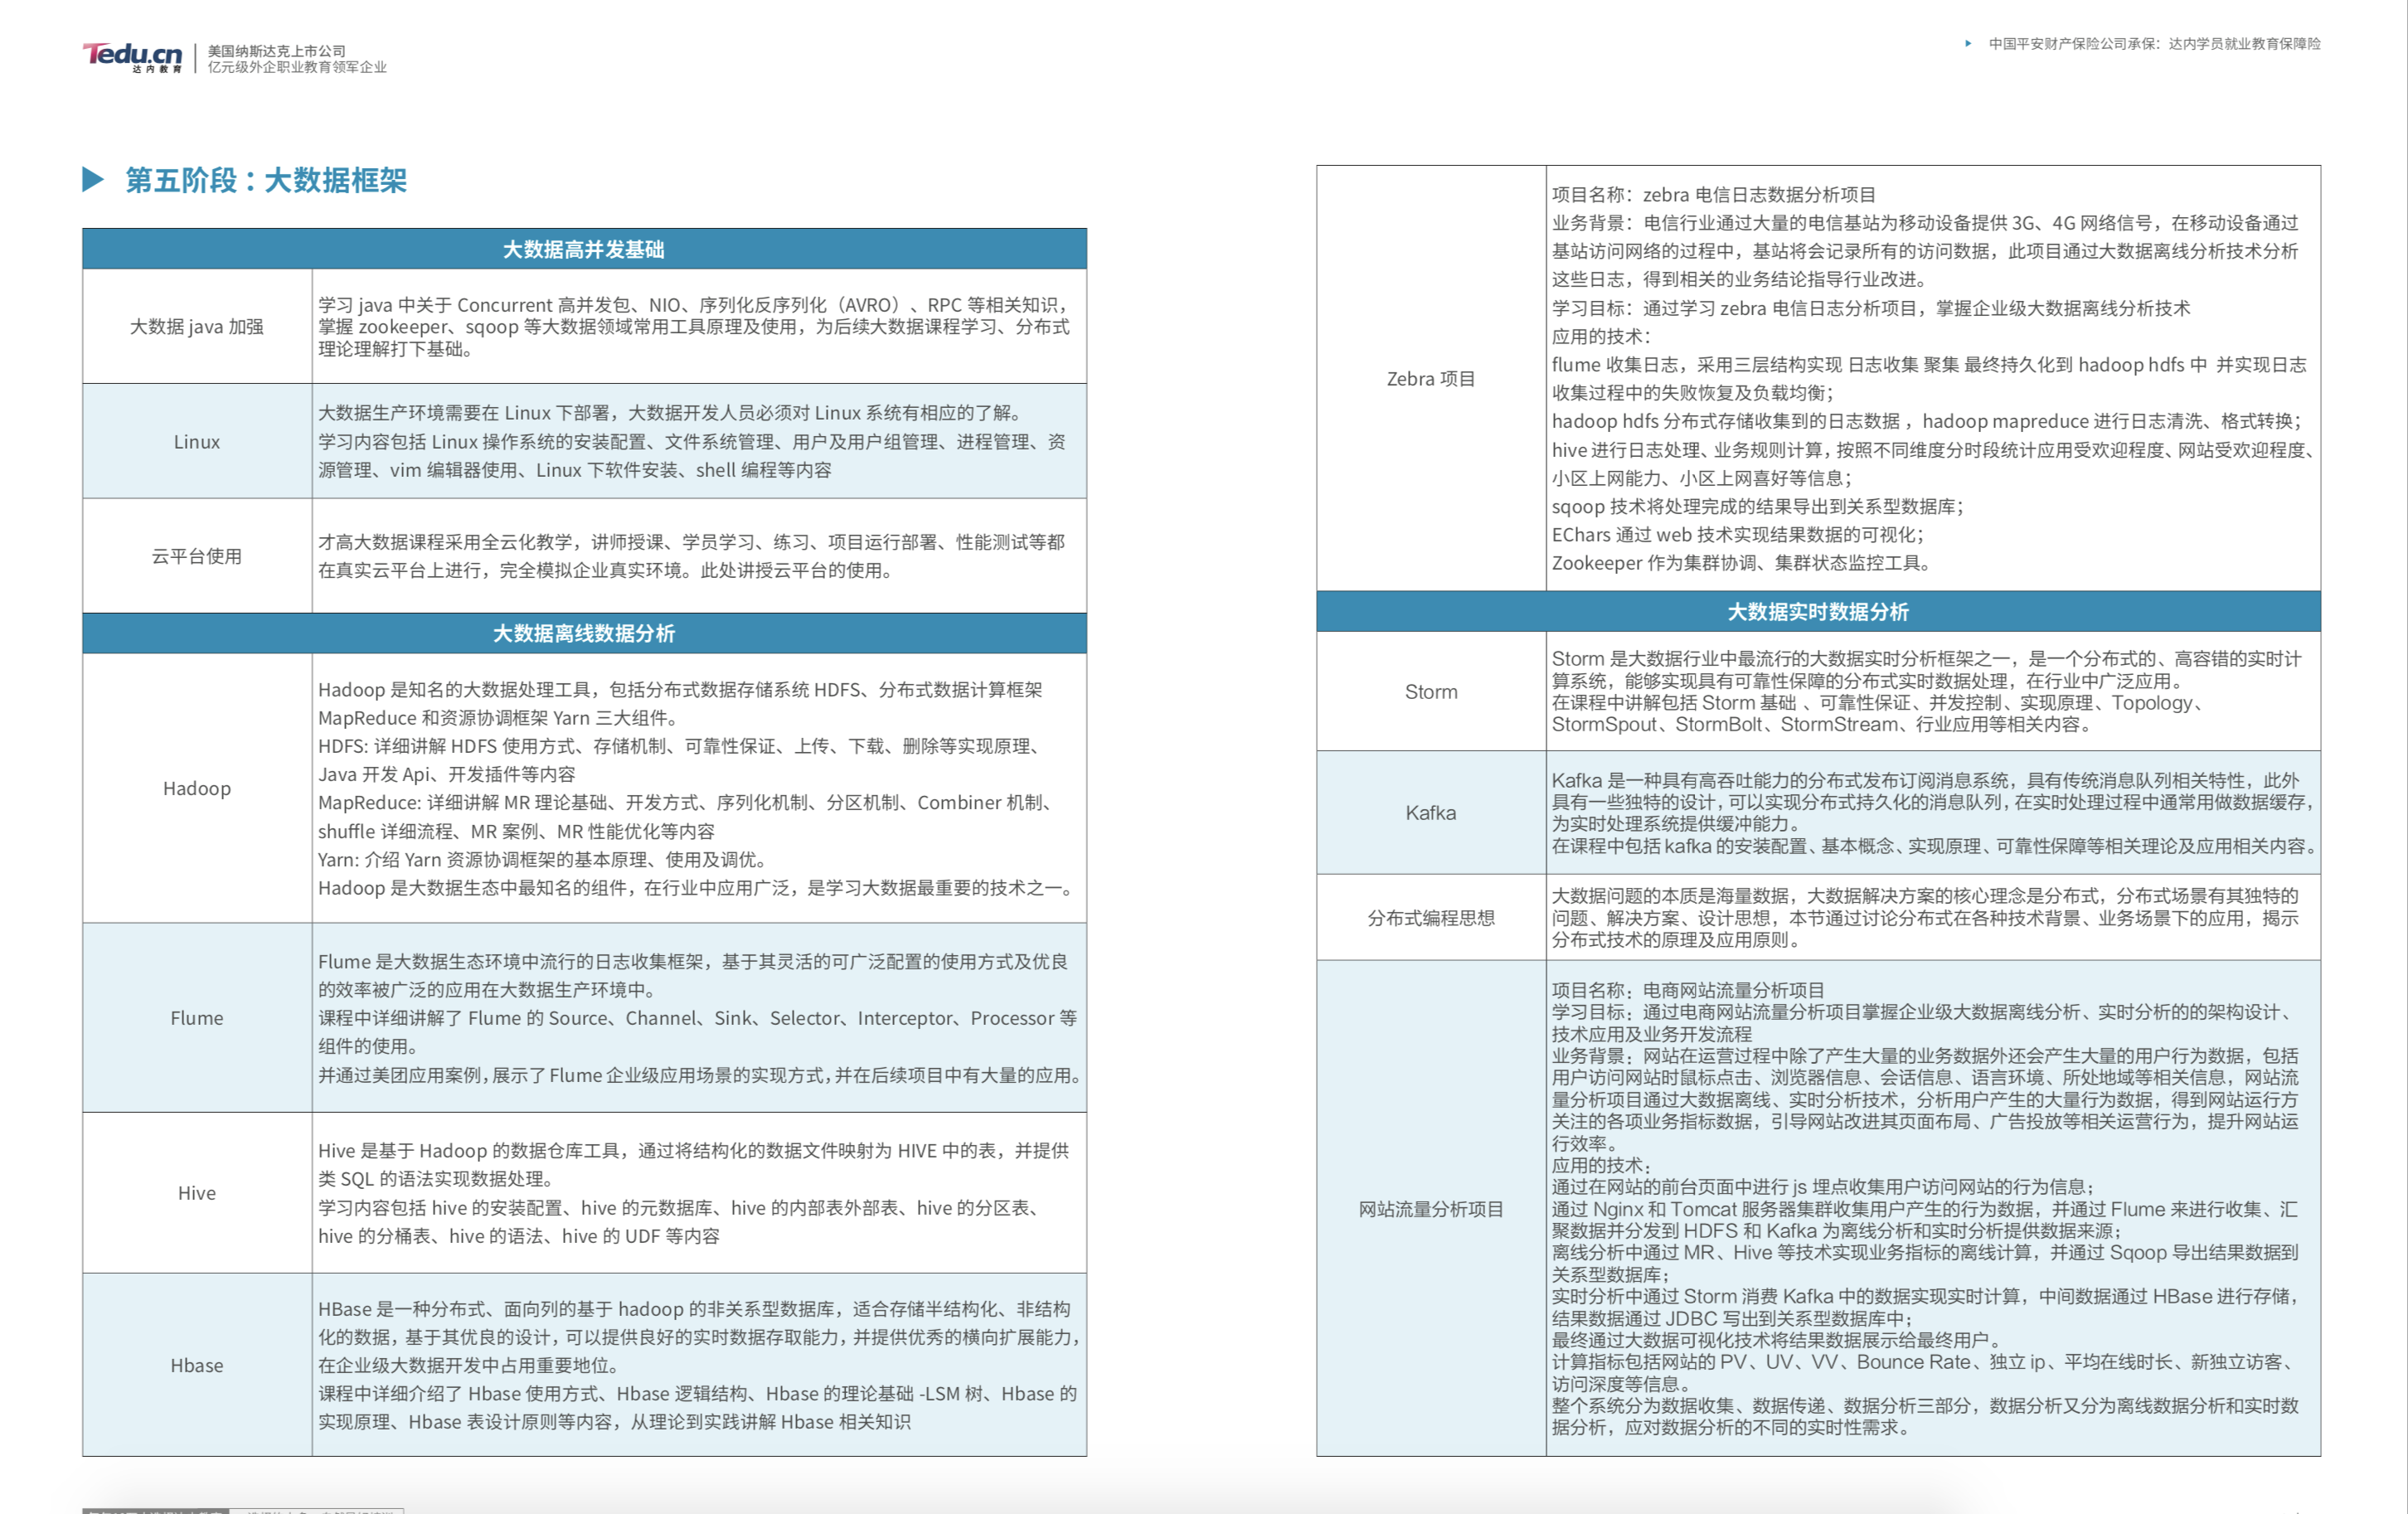The height and width of the screenshot is (1514, 2408).
Task: Click the 大数据 java 加强 cell
Action: point(197,327)
